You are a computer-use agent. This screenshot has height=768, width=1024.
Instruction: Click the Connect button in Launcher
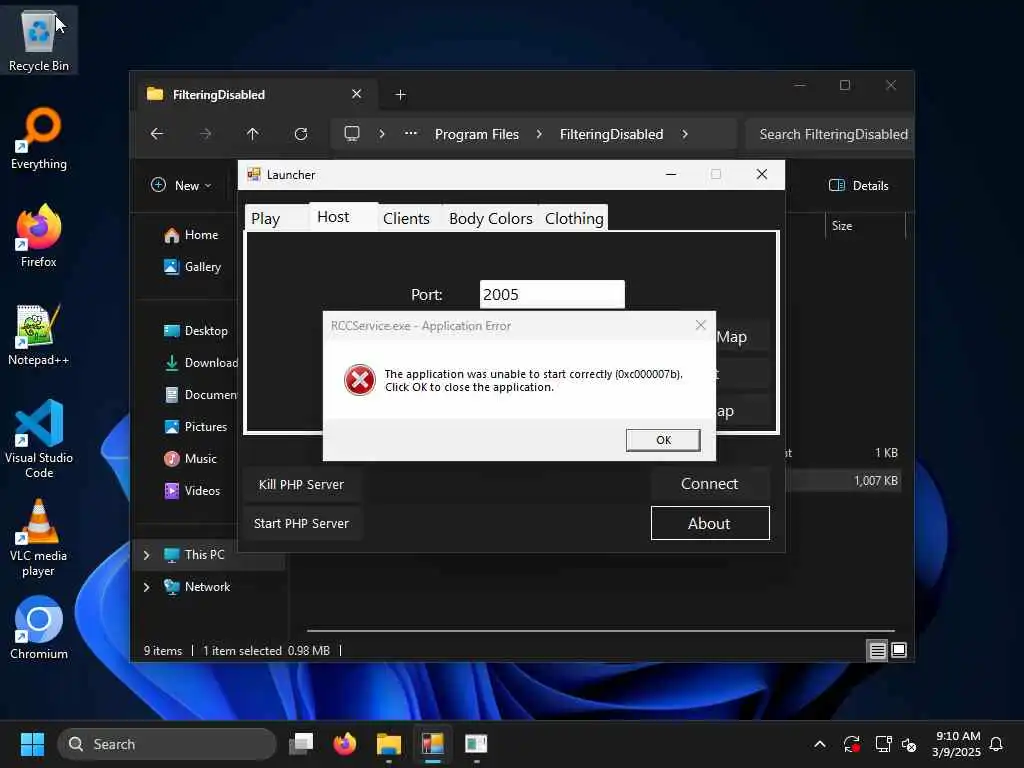coord(710,484)
